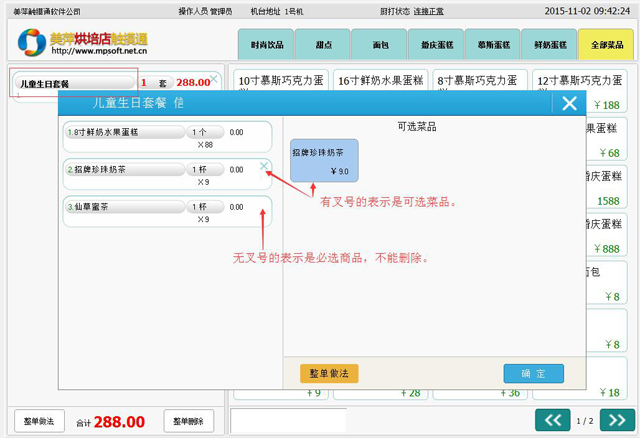Select the 鲜奶蛋糕 category tab
Image resolution: width=640 pixels, height=438 pixels.
550,45
